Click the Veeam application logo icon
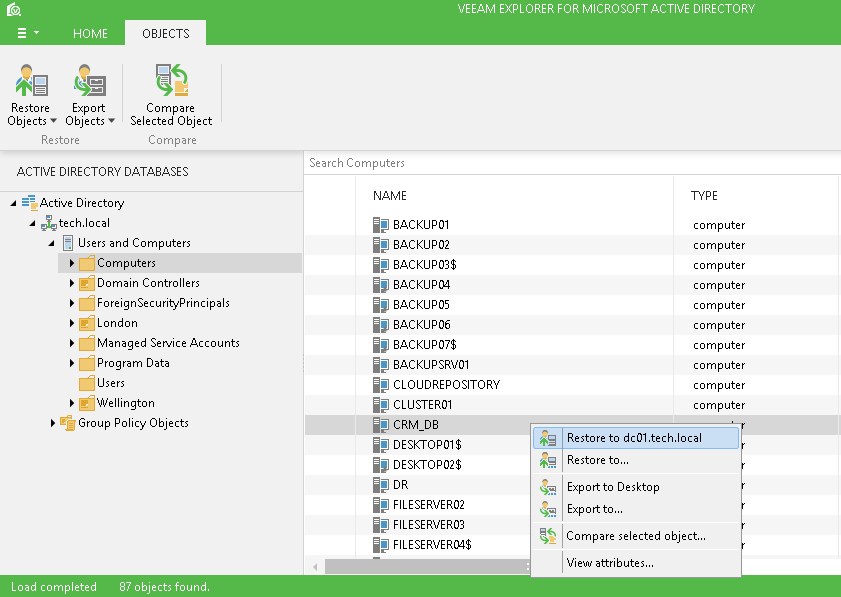 [x=13, y=9]
